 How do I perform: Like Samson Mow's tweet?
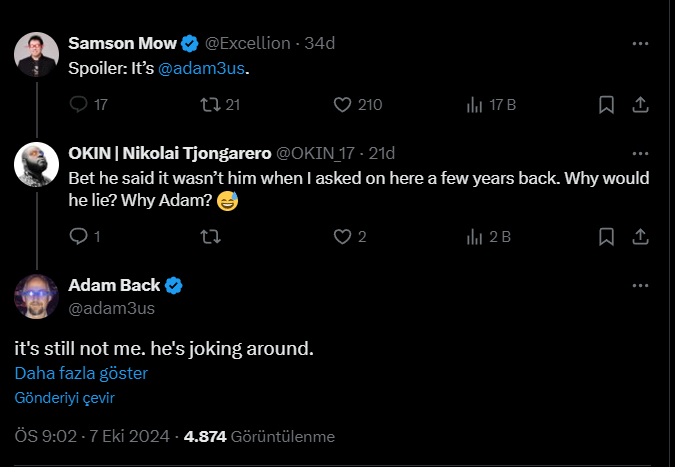point(343,104)
